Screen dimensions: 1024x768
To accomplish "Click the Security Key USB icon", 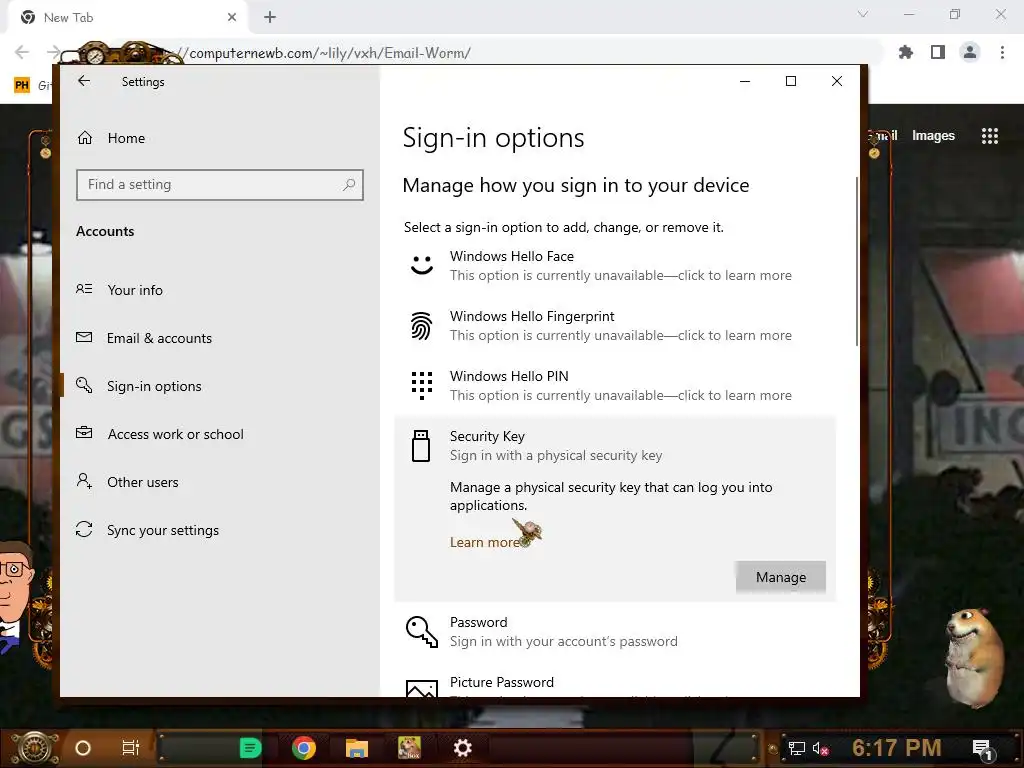I will coord(421,446).
